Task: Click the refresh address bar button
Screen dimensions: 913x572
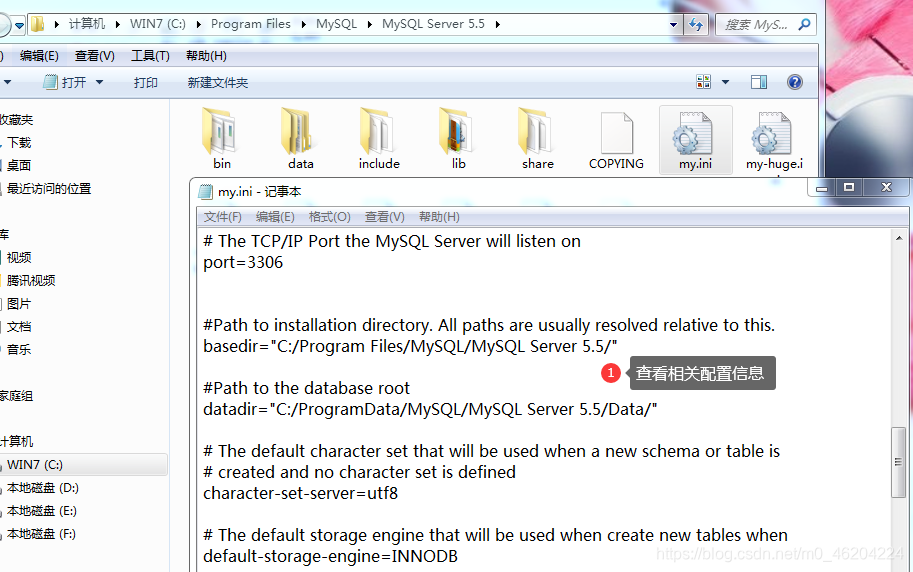Action: pyautogui.click(x=695, y=24)
